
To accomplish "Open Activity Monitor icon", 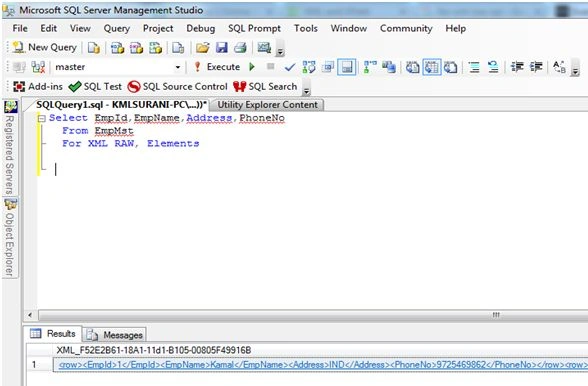I will coord(264,48).
